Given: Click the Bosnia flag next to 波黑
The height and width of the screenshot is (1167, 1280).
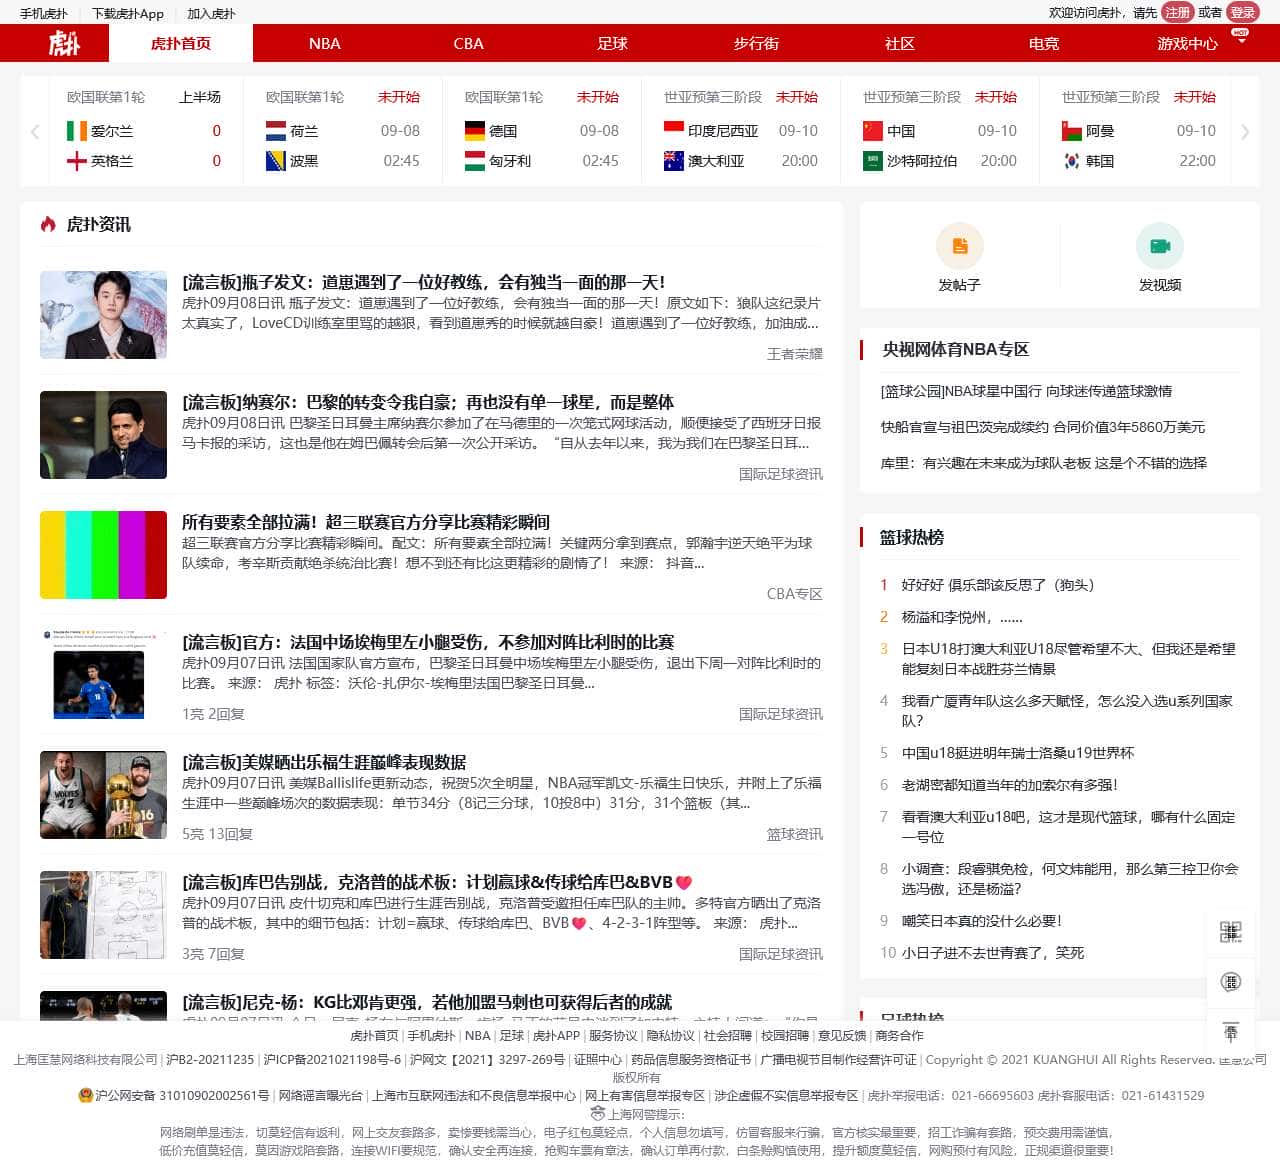Looking at the screenshot, I should click(x=275, y=161).
